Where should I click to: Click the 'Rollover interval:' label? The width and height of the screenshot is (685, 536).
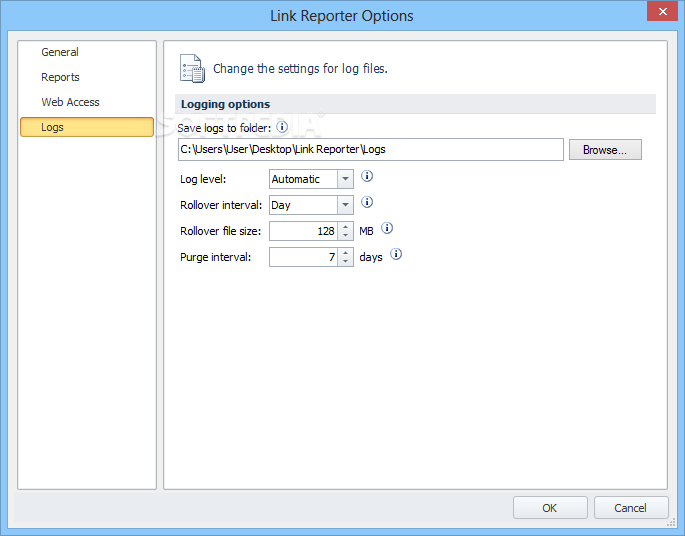pyautogui.click(x=221, y=205)
